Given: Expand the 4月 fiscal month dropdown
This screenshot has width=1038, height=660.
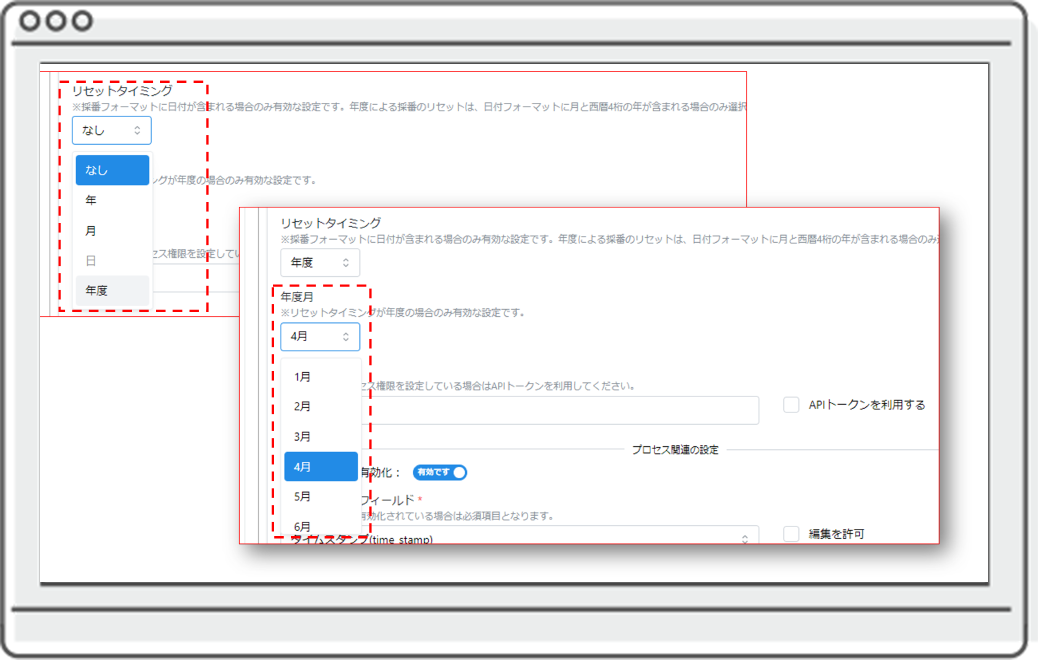Looking at the screenshot, I should 319,337.
